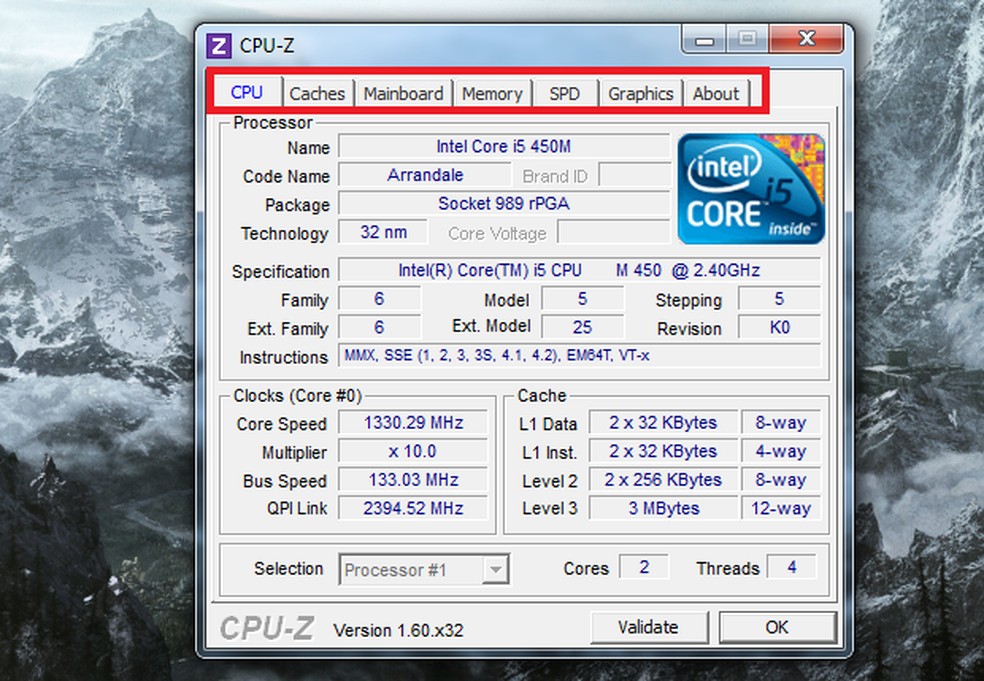This screenshot has height=681, width=984.
Task: Go to the SPD tab
Action: click(564, 94)
